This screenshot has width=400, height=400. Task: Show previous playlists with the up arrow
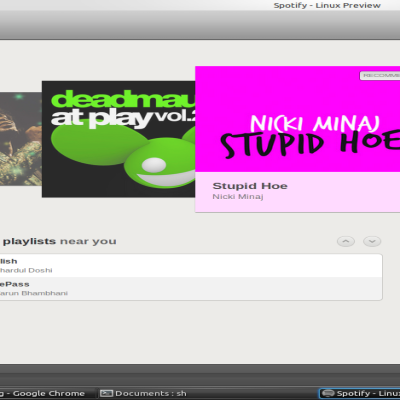[x=346, y=241]
